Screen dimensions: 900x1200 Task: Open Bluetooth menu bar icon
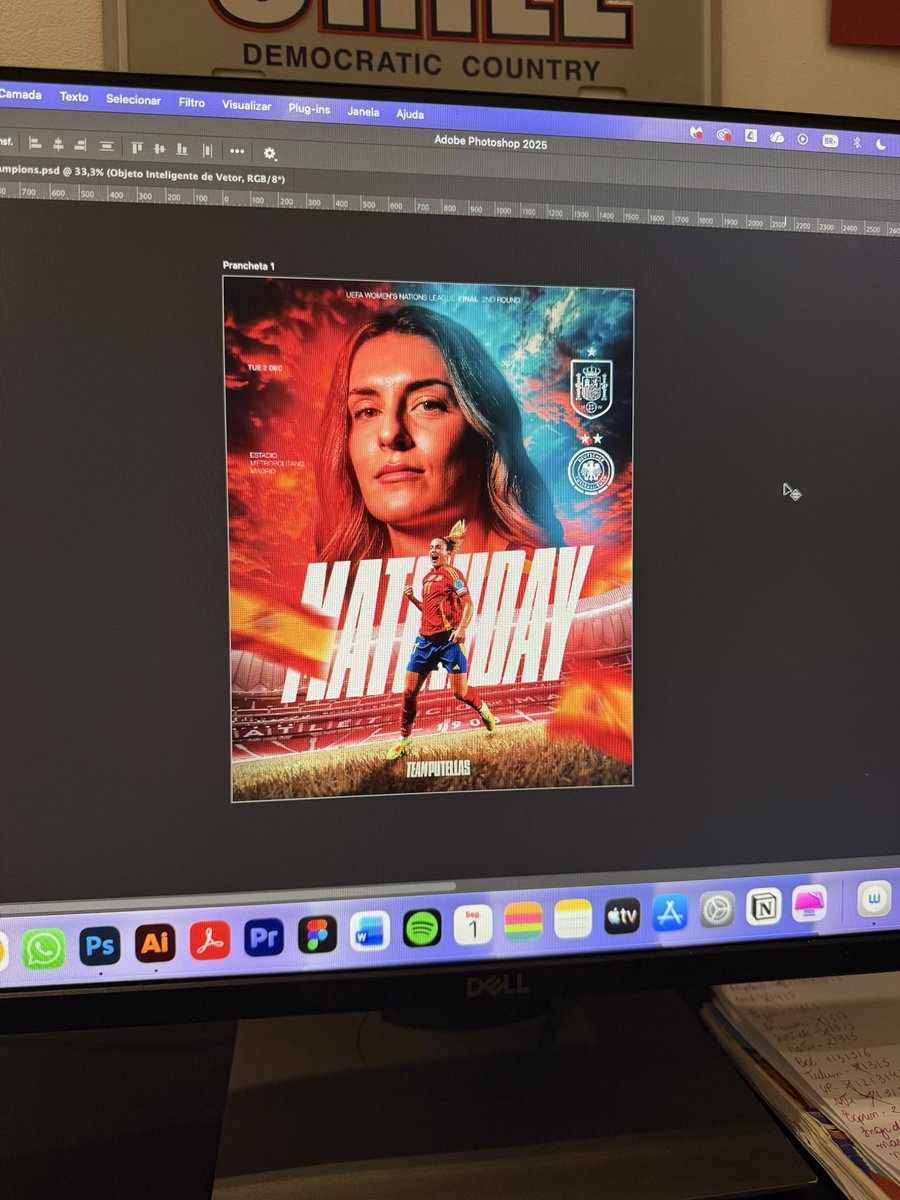coord(857,143)
